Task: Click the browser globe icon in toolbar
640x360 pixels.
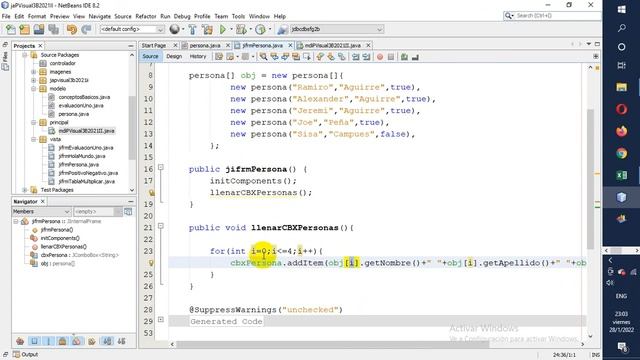Action: 174,29
